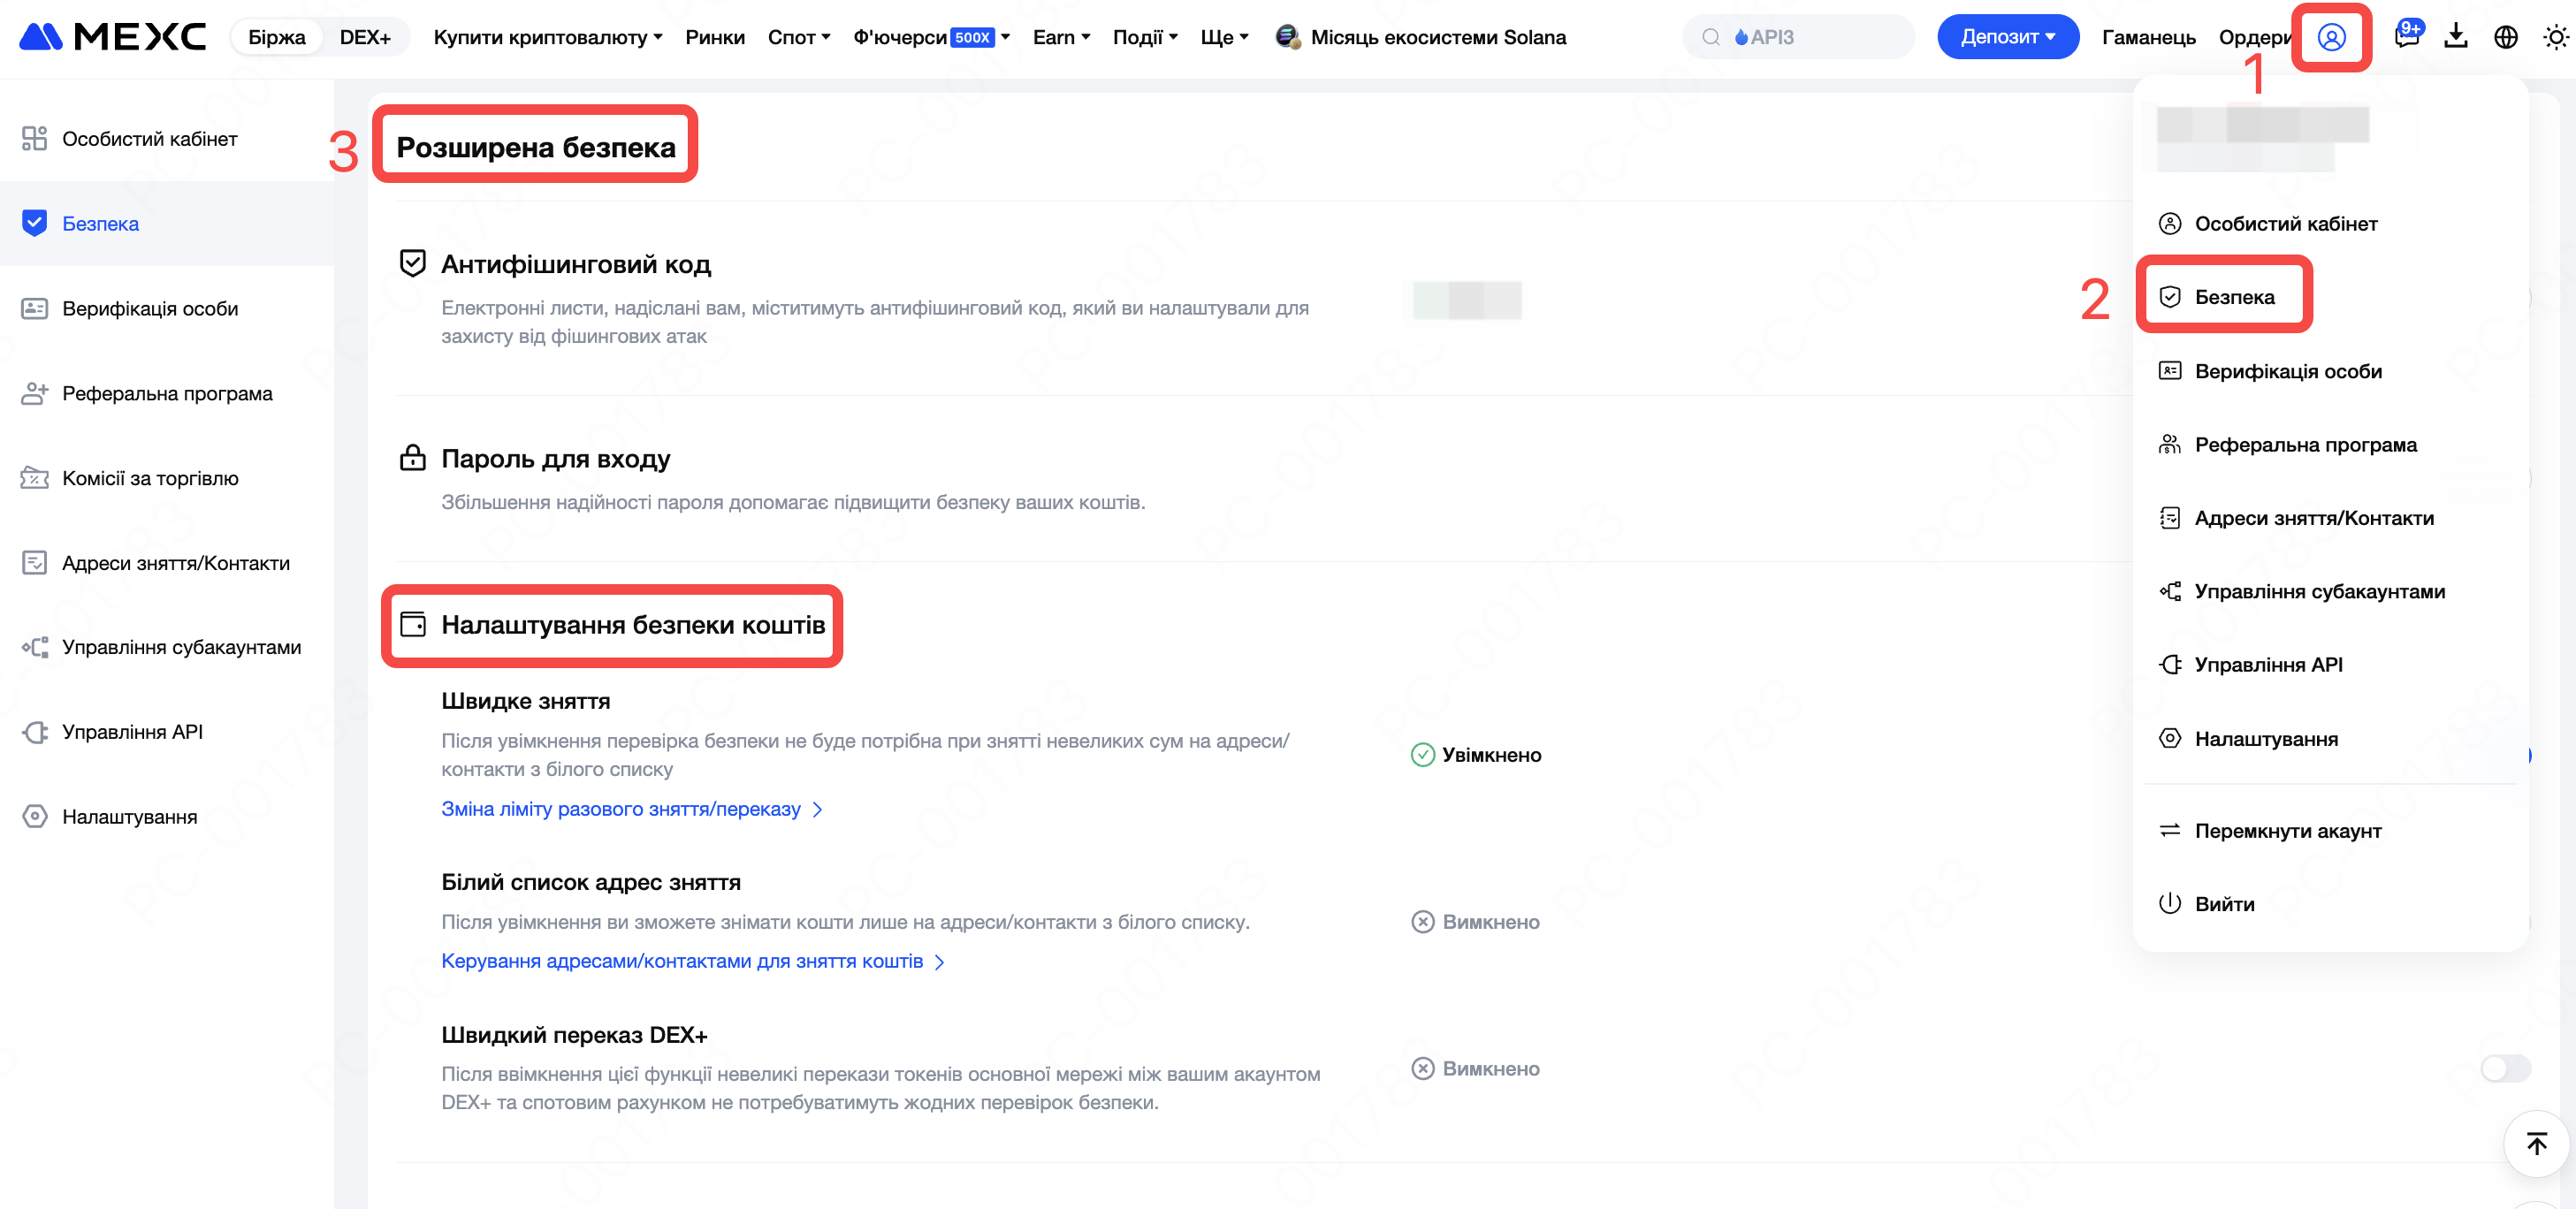Image resolution: width=2576 pixels, height=1209 pixels.
Task: Click the download app icon
Action: pos(2455,37)
